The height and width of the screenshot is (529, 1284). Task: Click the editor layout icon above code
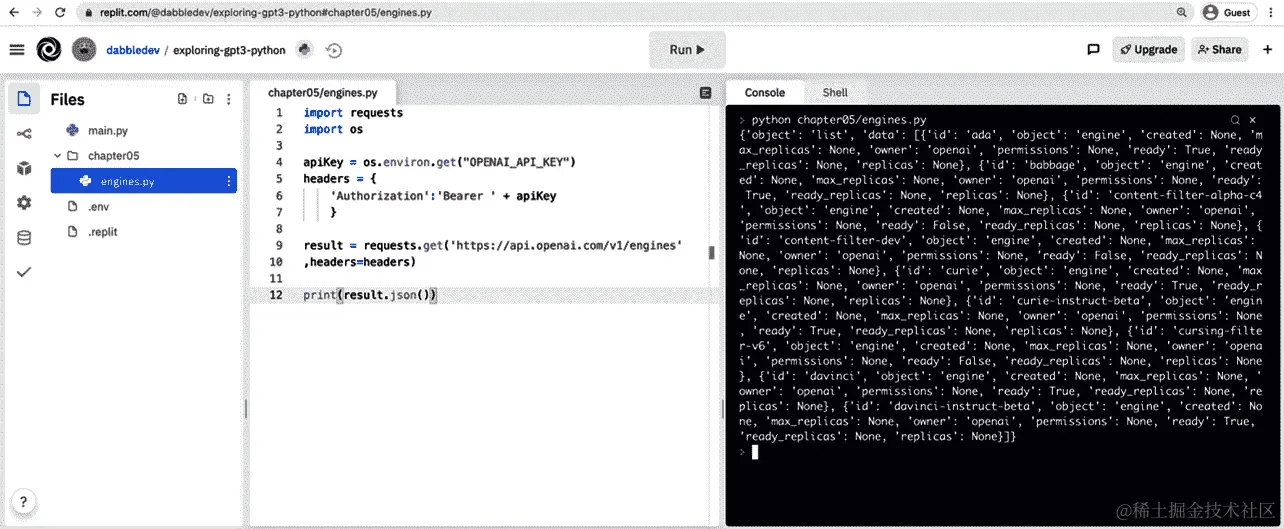[x=706, y=93]
